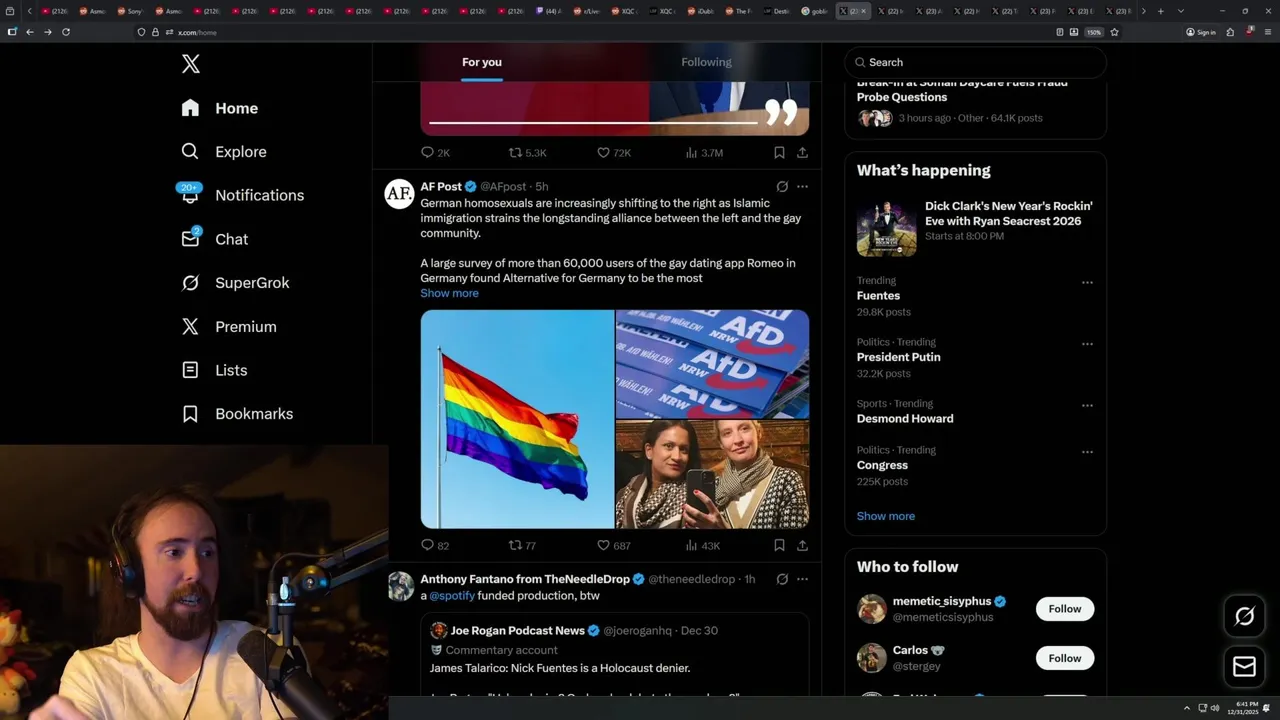Switch to the For you tab
The width and height of the screenshot is (1280, 720).
[482, 62]
